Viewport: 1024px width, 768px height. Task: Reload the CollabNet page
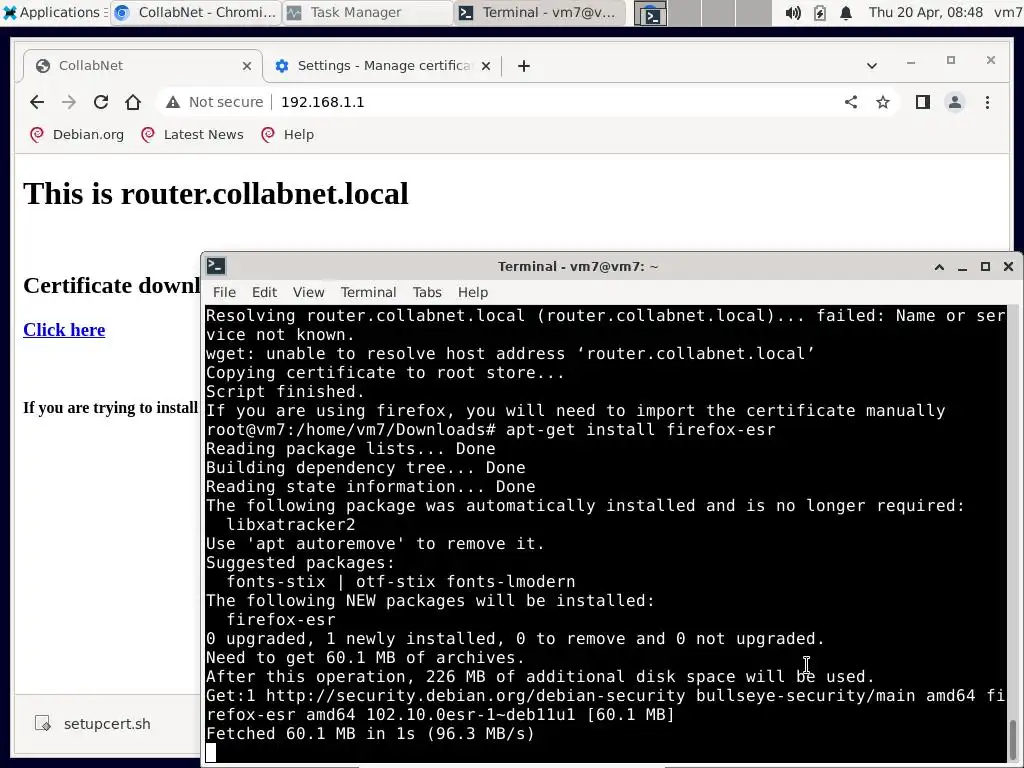[101, 102]
